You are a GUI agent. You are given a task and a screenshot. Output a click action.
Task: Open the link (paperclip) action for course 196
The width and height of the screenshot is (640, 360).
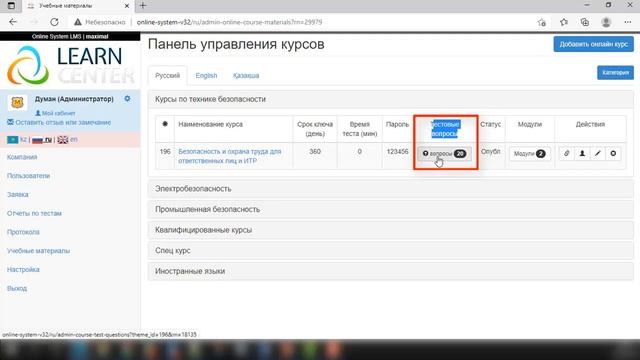point(567,153)
